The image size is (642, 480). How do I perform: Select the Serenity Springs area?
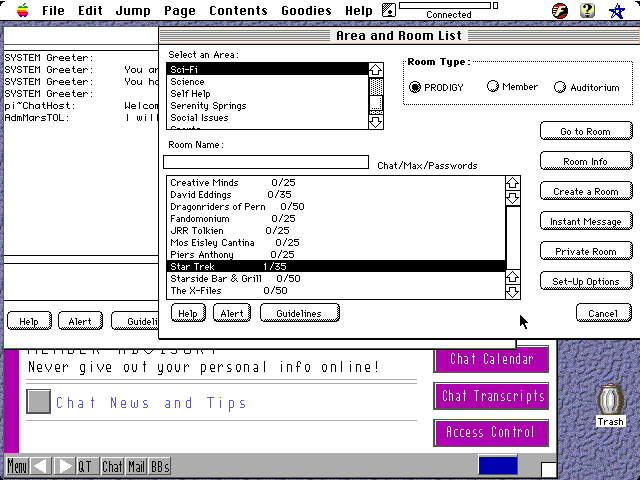(x=268, y=106)
